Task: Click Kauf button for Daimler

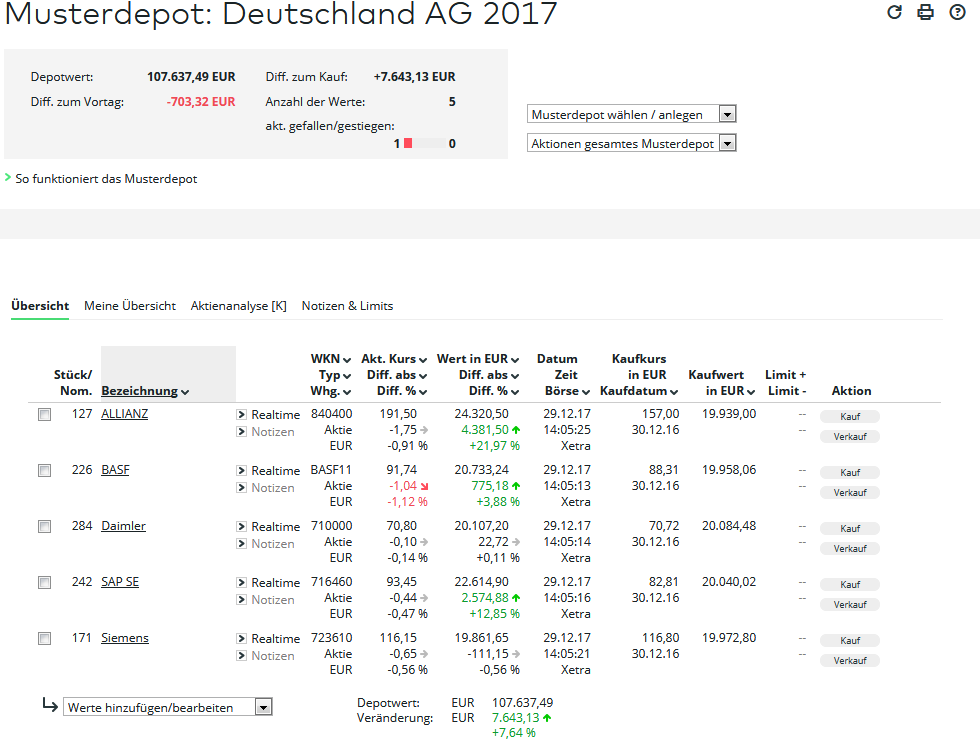Action: [x=850, y=528]
